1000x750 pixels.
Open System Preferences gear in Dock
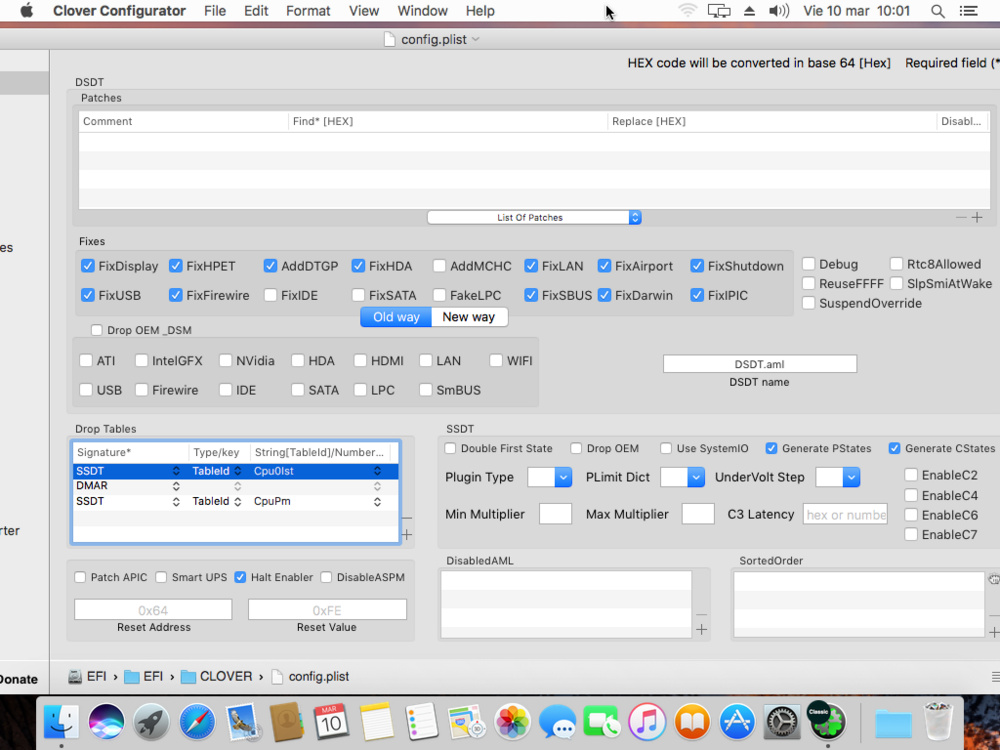click(x=782, y=722)
